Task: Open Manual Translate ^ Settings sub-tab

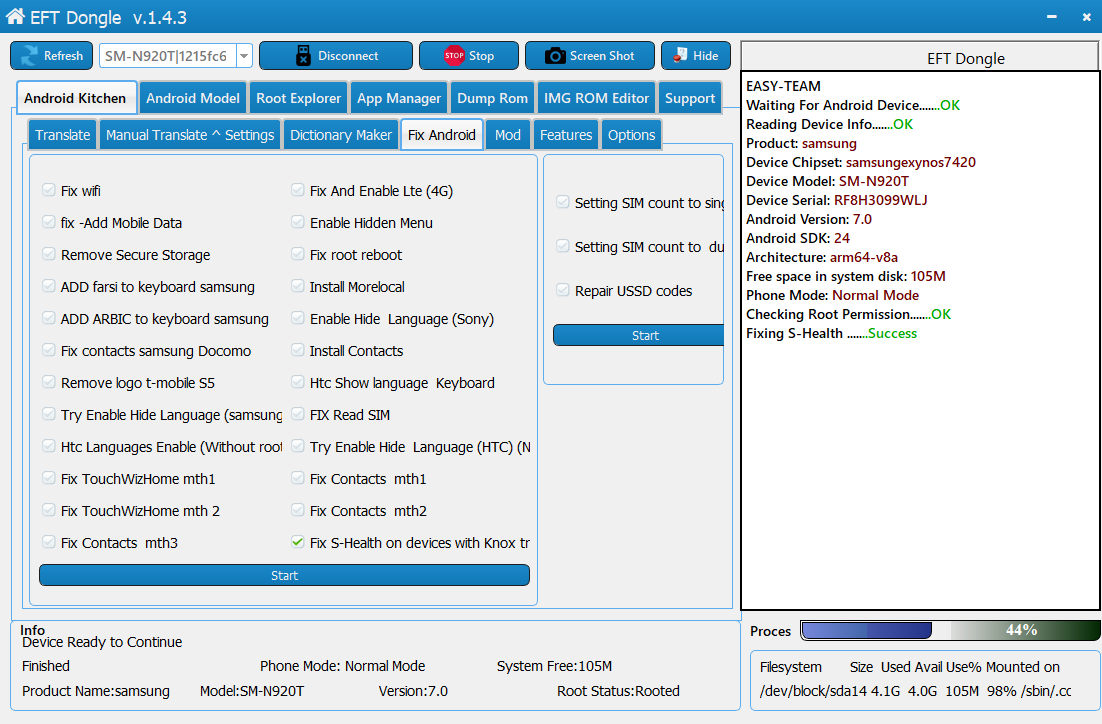Action: [x=190, y=134]
